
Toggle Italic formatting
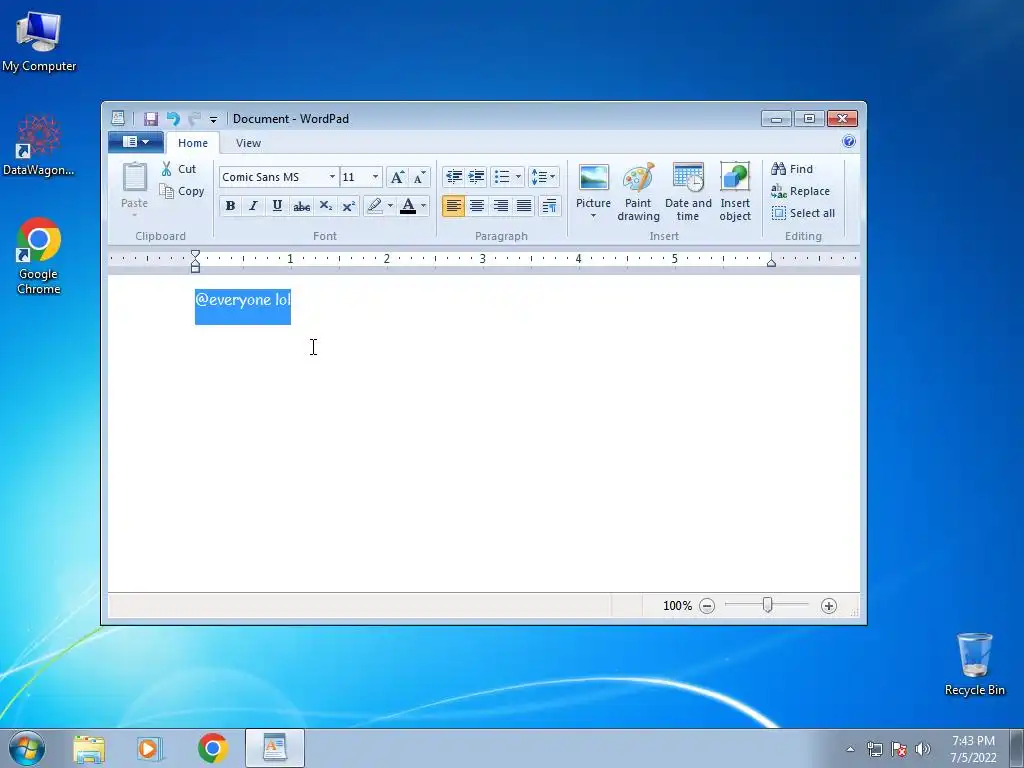[253, 206]
